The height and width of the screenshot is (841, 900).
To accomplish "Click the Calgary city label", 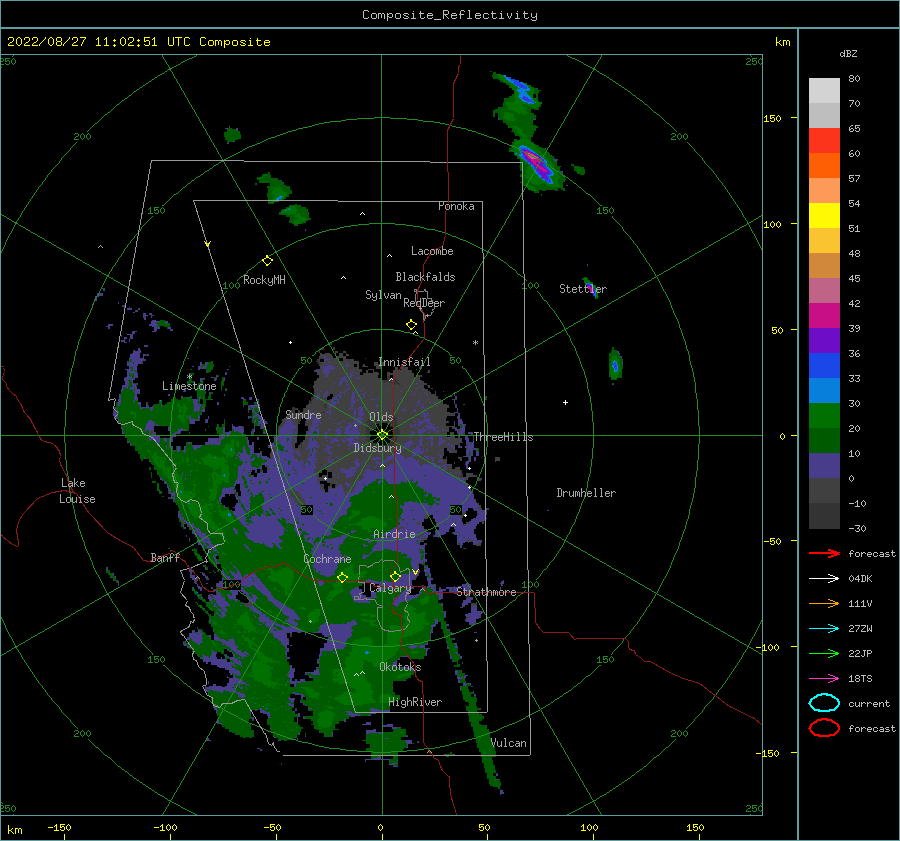I will tap(390, 588).
